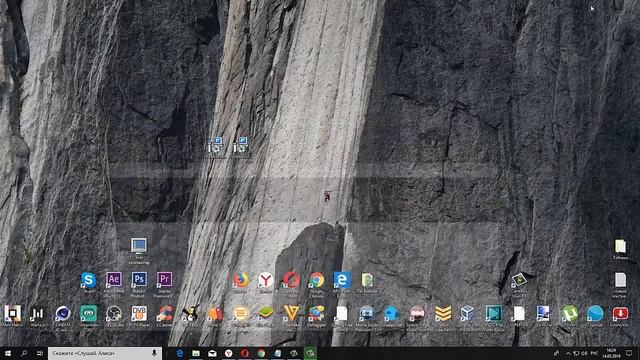The height and width of the screenshot is (360, 640).
Task: Open the network tray icon
Action: pyautogui.click(x=576, y=353)
